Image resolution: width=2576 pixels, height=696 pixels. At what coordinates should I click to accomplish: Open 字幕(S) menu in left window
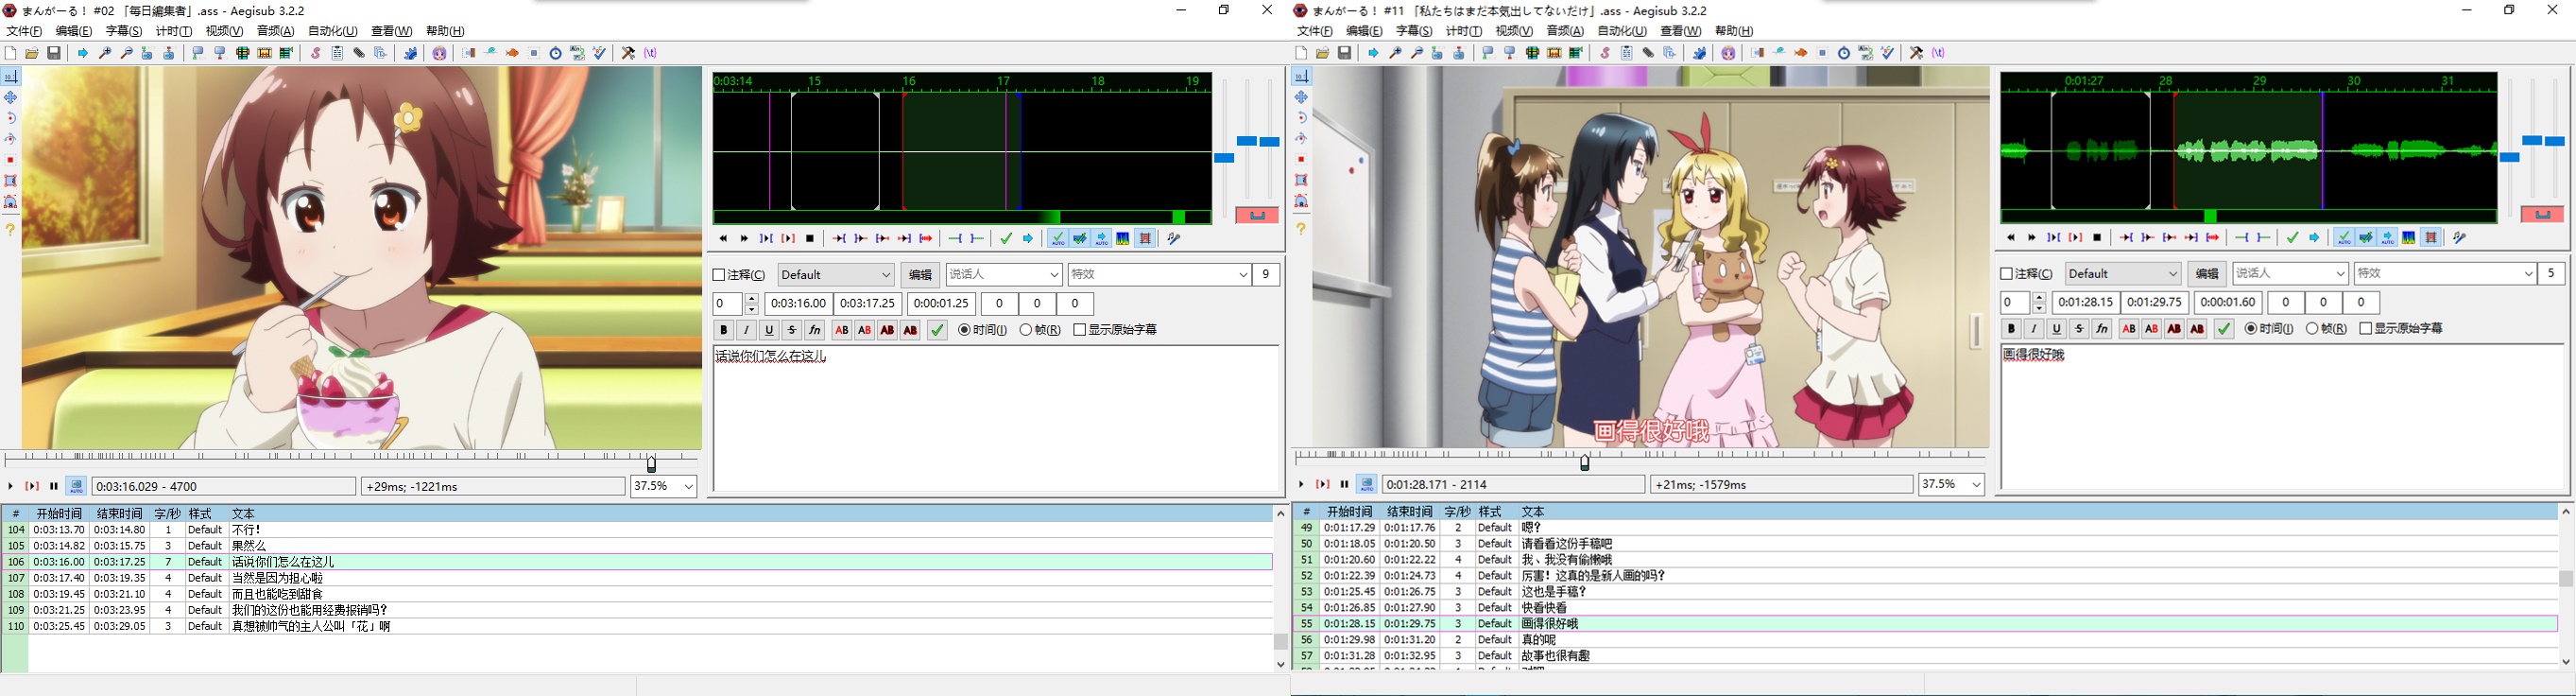point(124,31)
